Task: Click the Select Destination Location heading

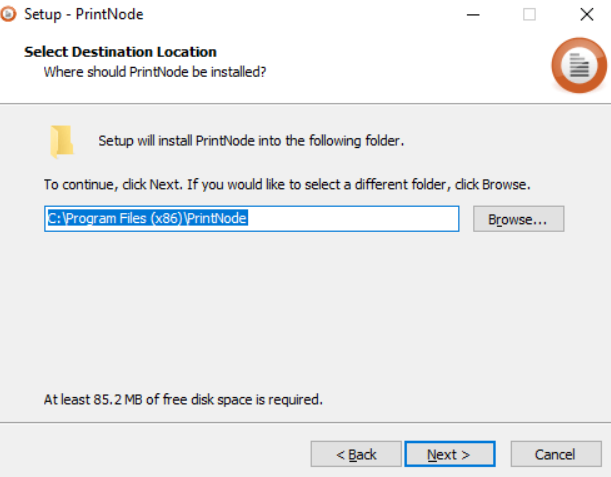Action: (120, 52)
